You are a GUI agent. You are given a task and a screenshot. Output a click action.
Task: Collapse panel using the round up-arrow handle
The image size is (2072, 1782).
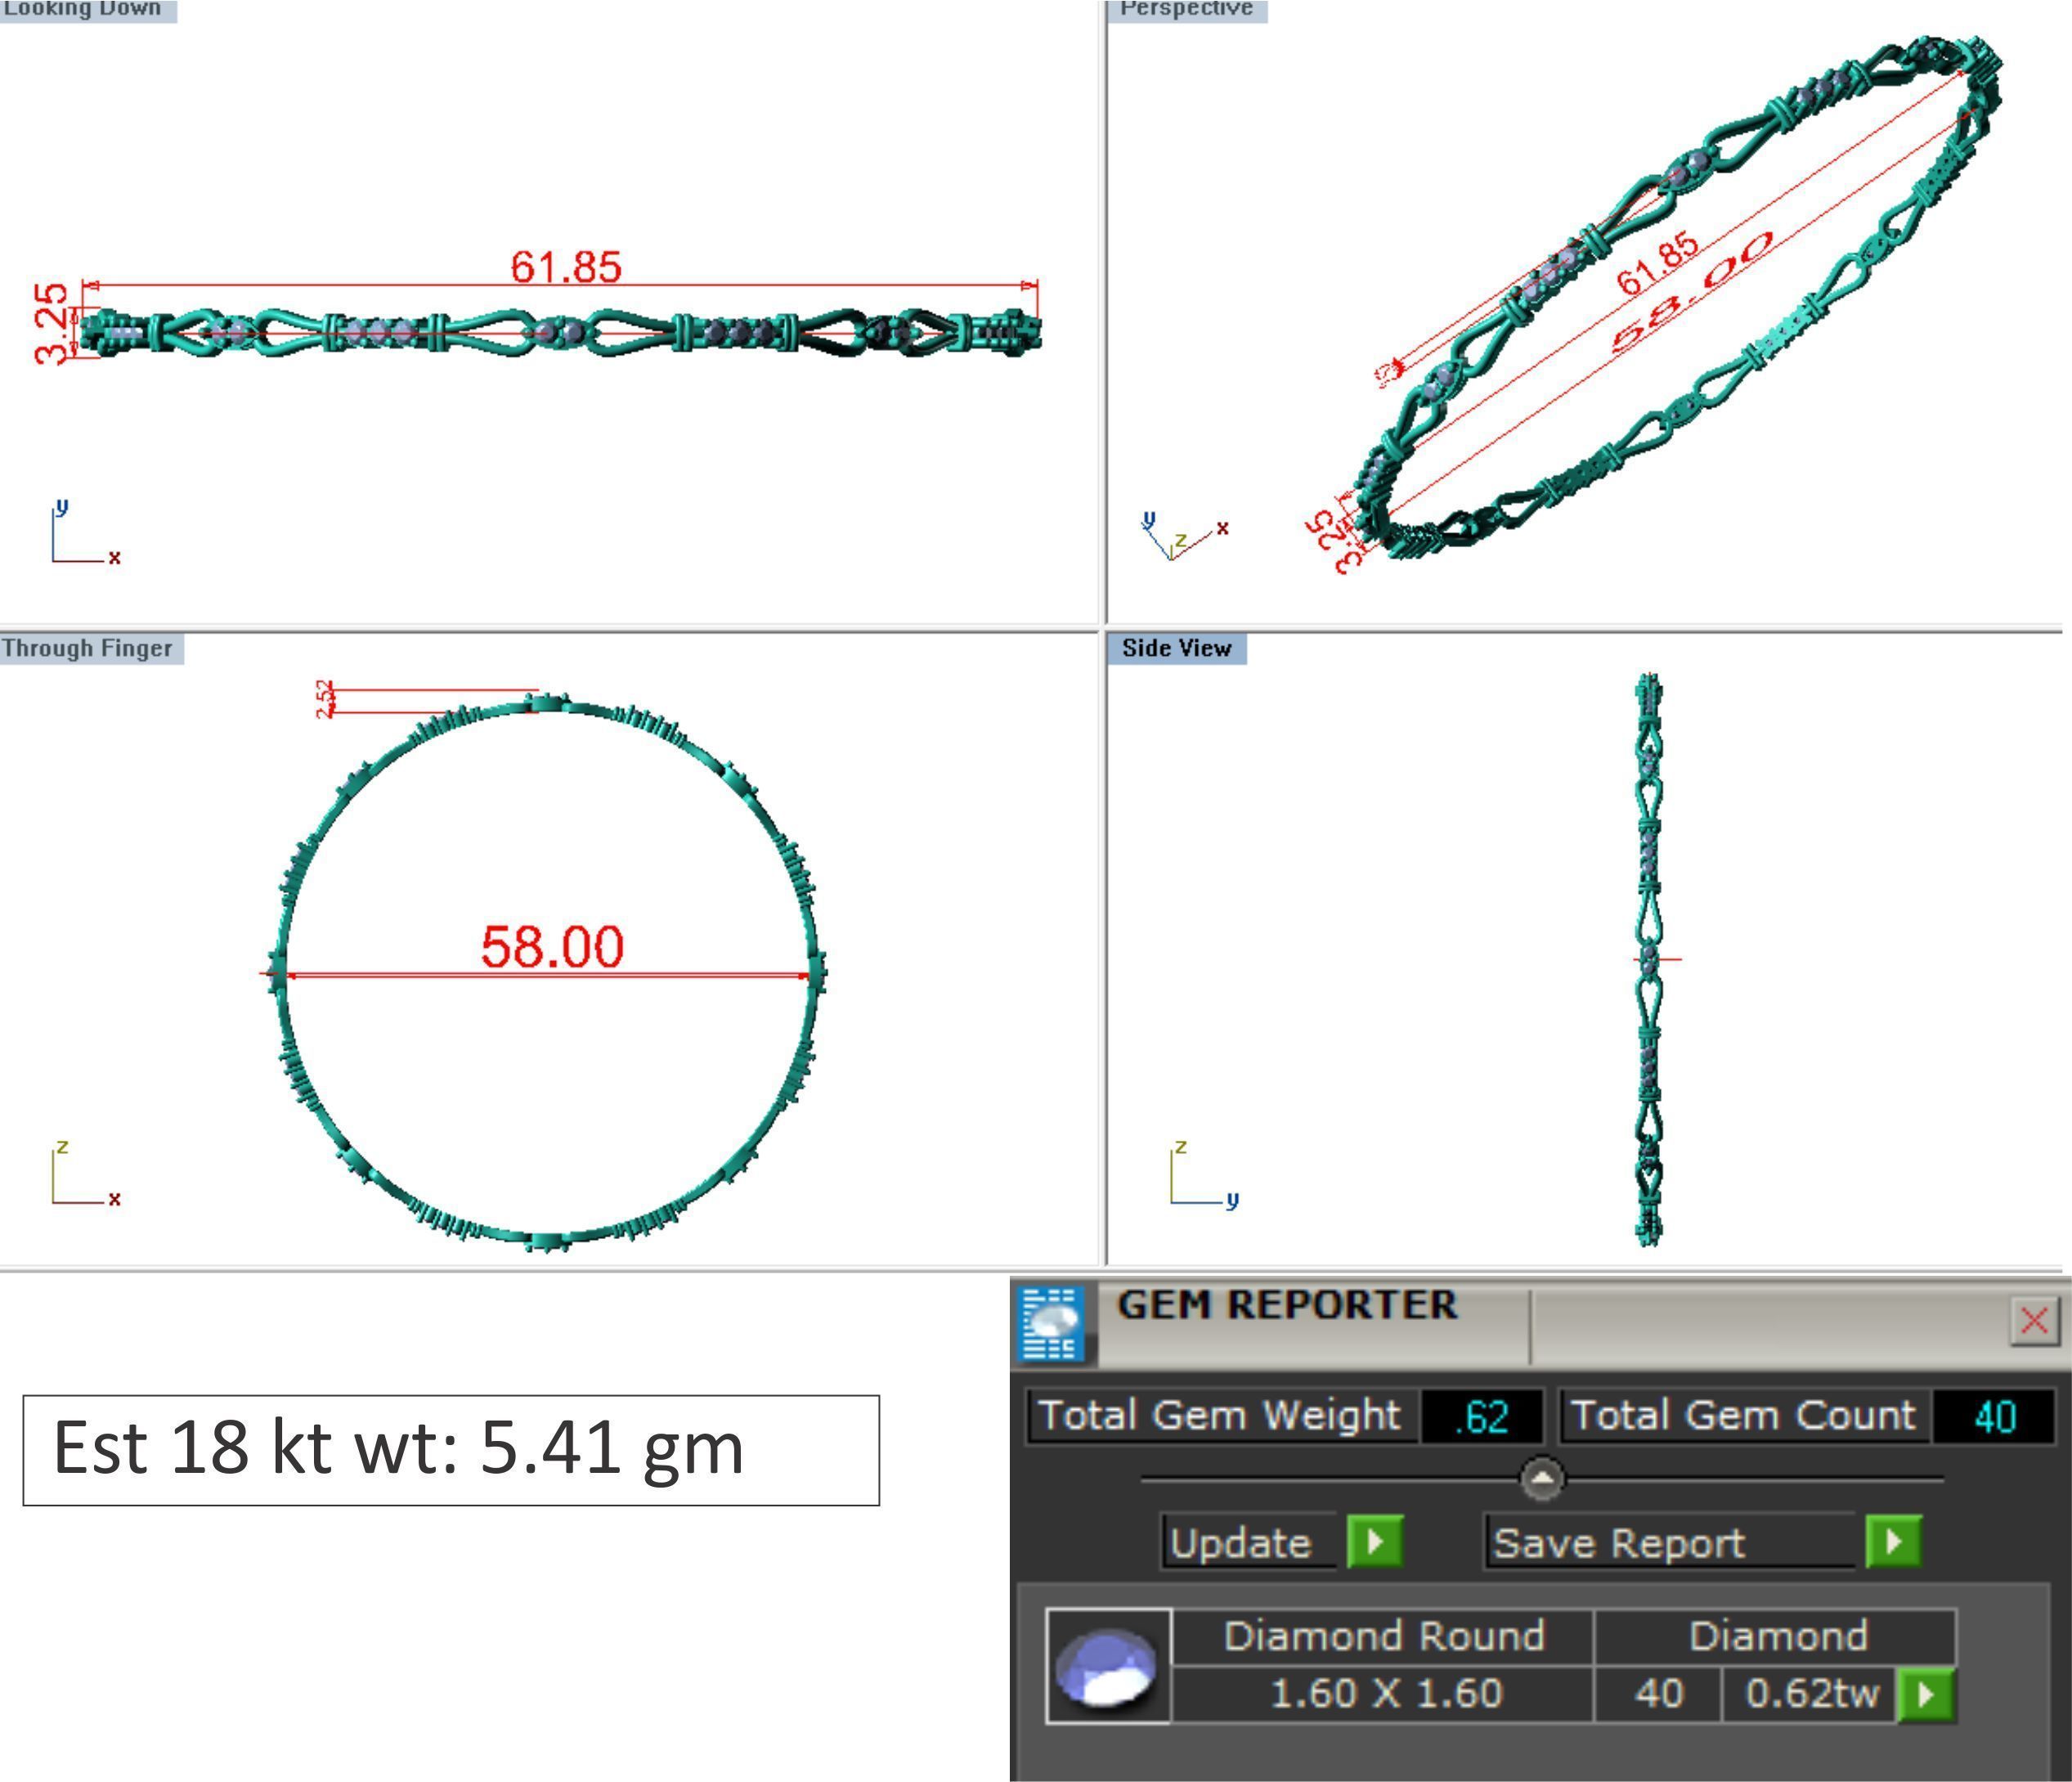coord(1542,1478)
